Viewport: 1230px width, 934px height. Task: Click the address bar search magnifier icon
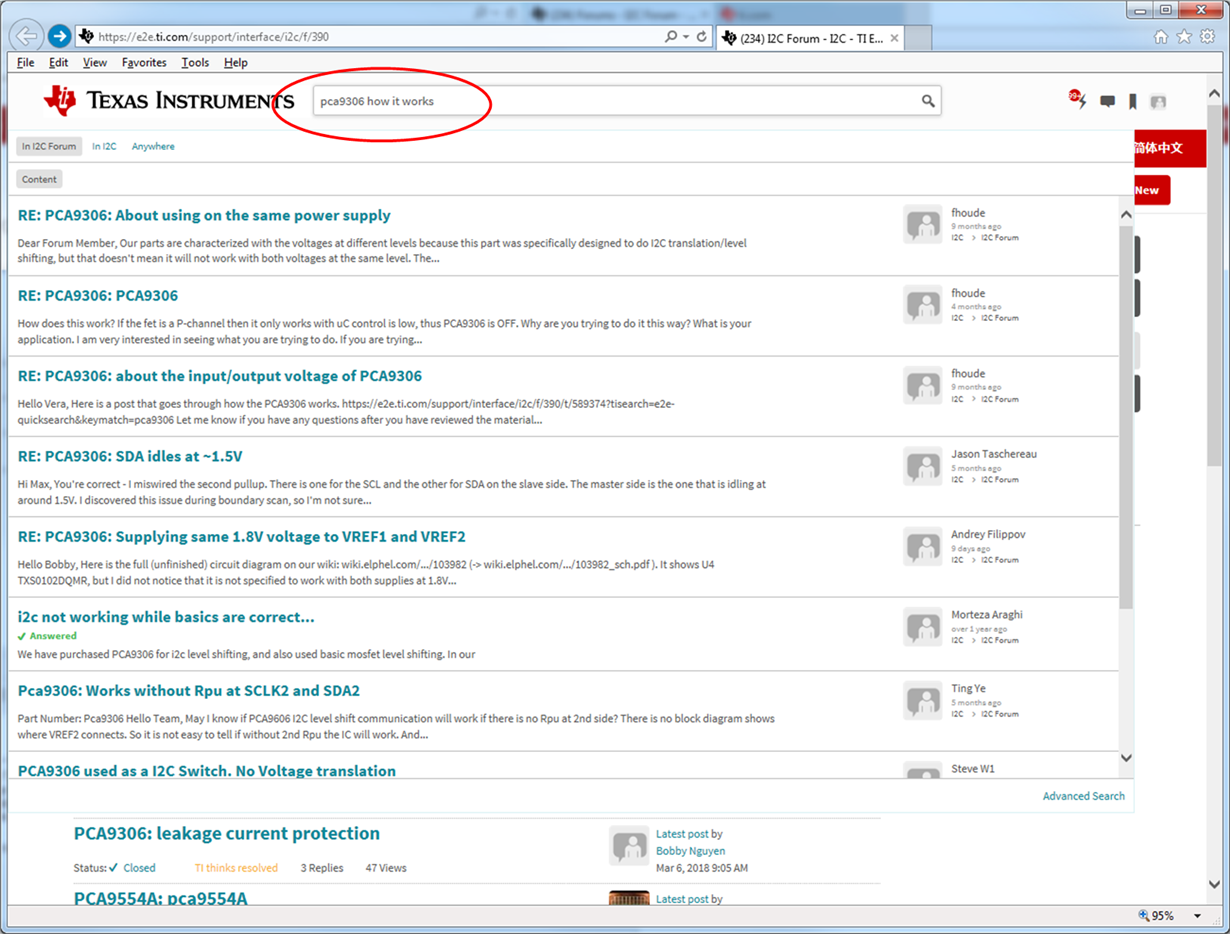671,36
